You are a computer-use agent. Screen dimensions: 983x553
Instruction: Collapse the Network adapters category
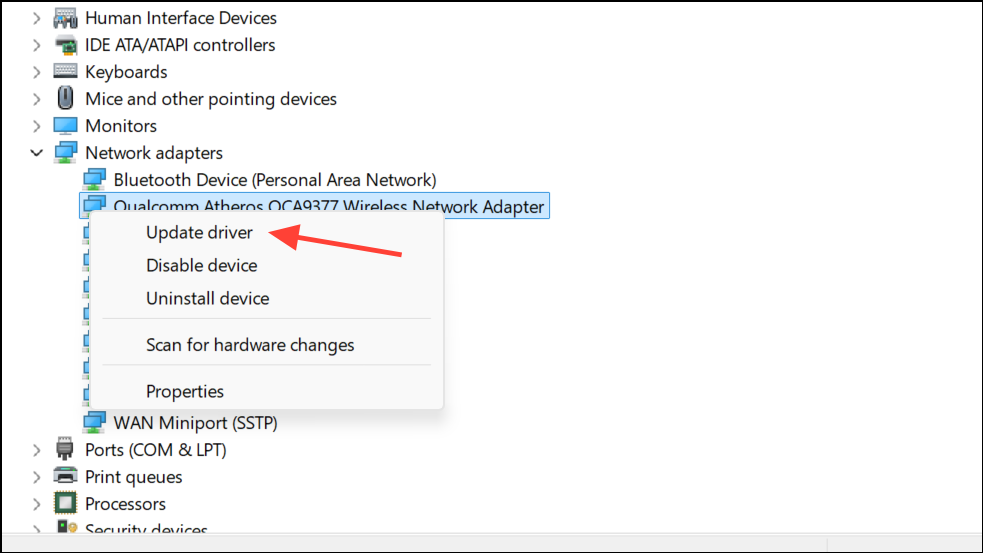tap(37, 153)
